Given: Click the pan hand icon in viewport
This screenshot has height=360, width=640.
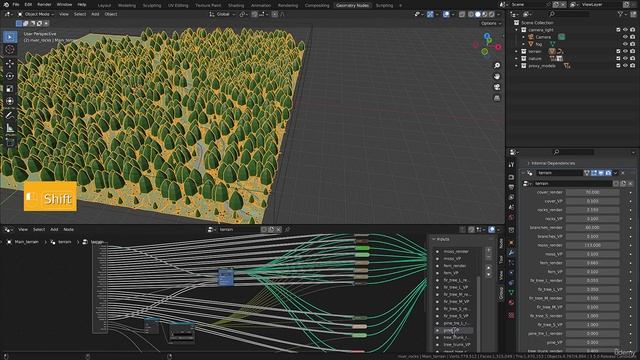Looking at the screenshot, I should (497, 76).
